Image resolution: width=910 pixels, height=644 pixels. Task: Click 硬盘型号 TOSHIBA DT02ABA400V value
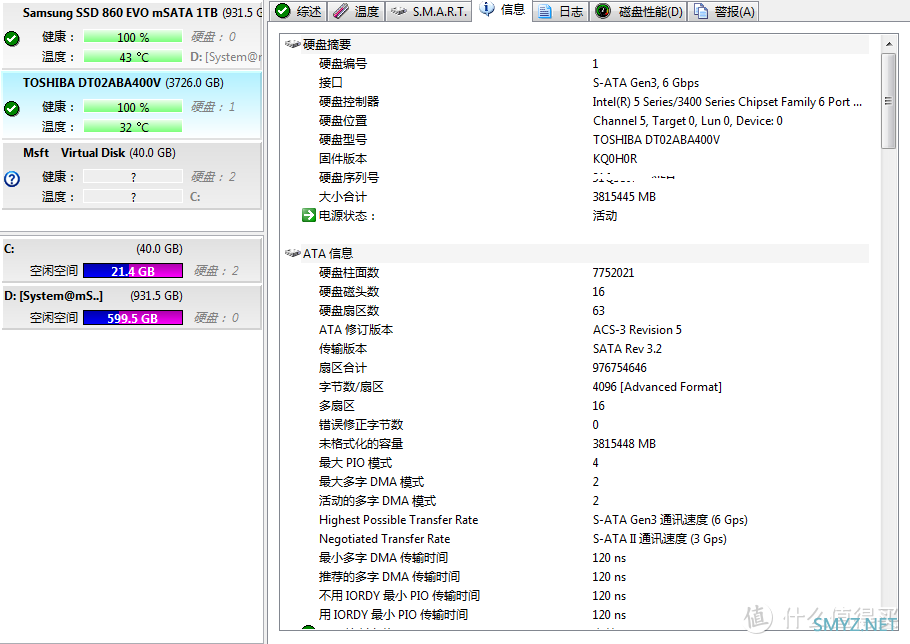(656, 140)
